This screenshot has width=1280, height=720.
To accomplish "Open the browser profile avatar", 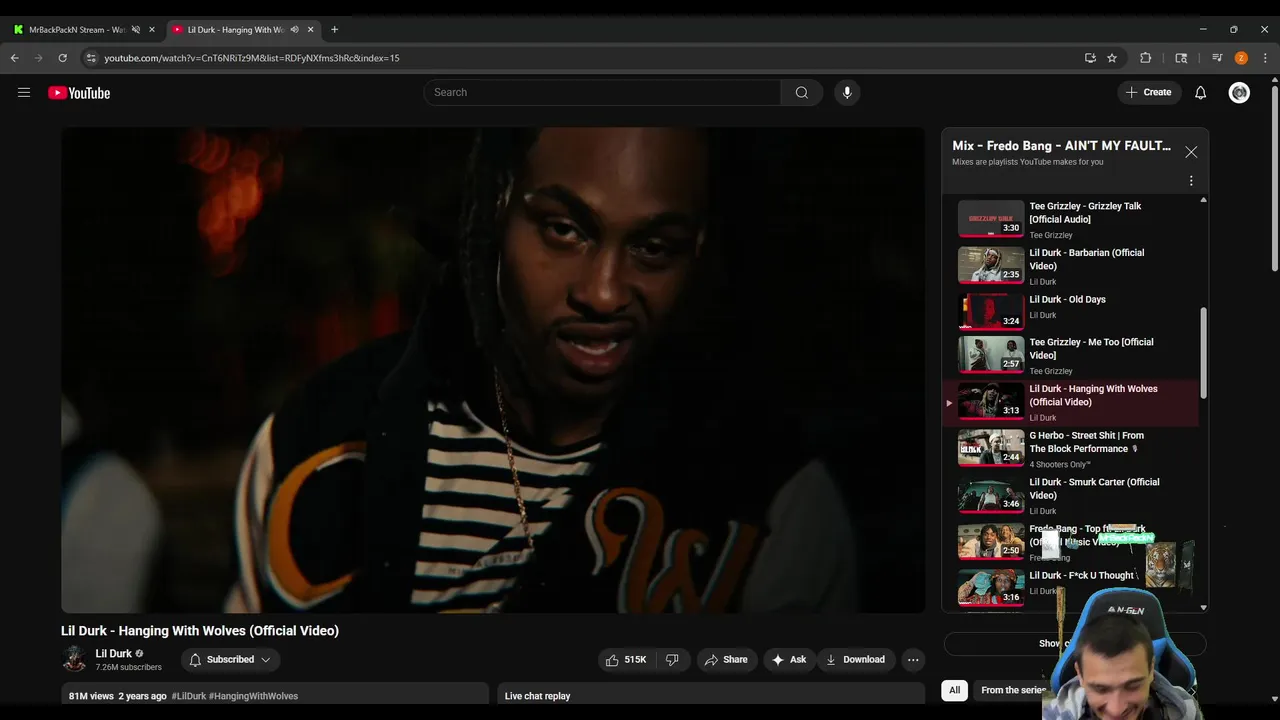I will click(1241, 58).
